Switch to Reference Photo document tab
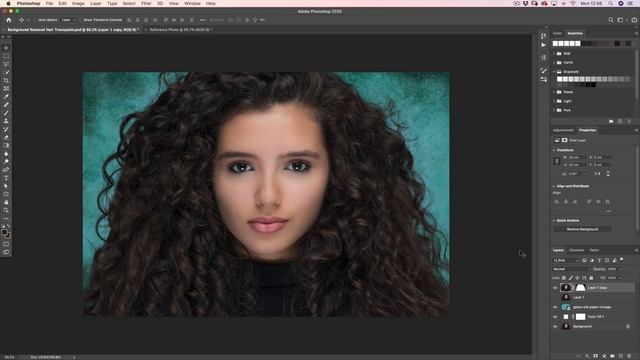This screenshot has height=360, width=640. (180, 30)
